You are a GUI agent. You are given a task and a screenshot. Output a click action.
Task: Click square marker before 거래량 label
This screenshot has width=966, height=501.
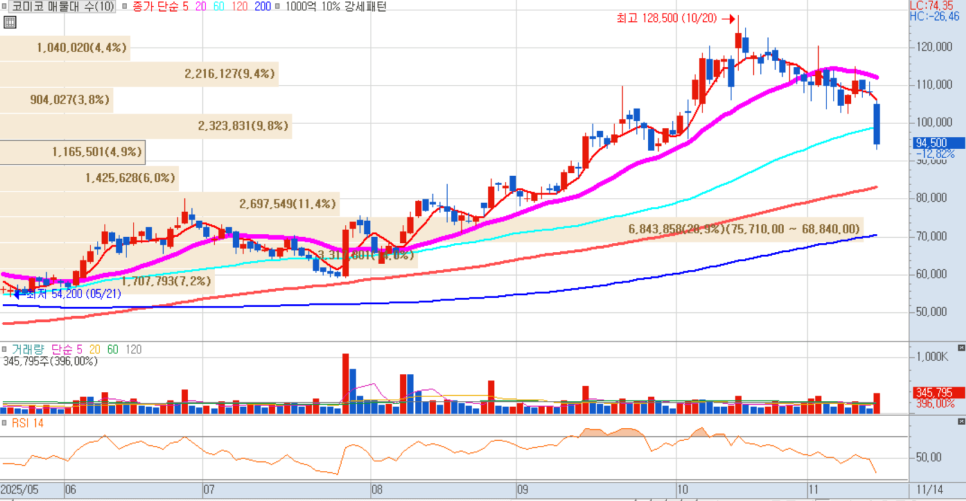[4, 349]
